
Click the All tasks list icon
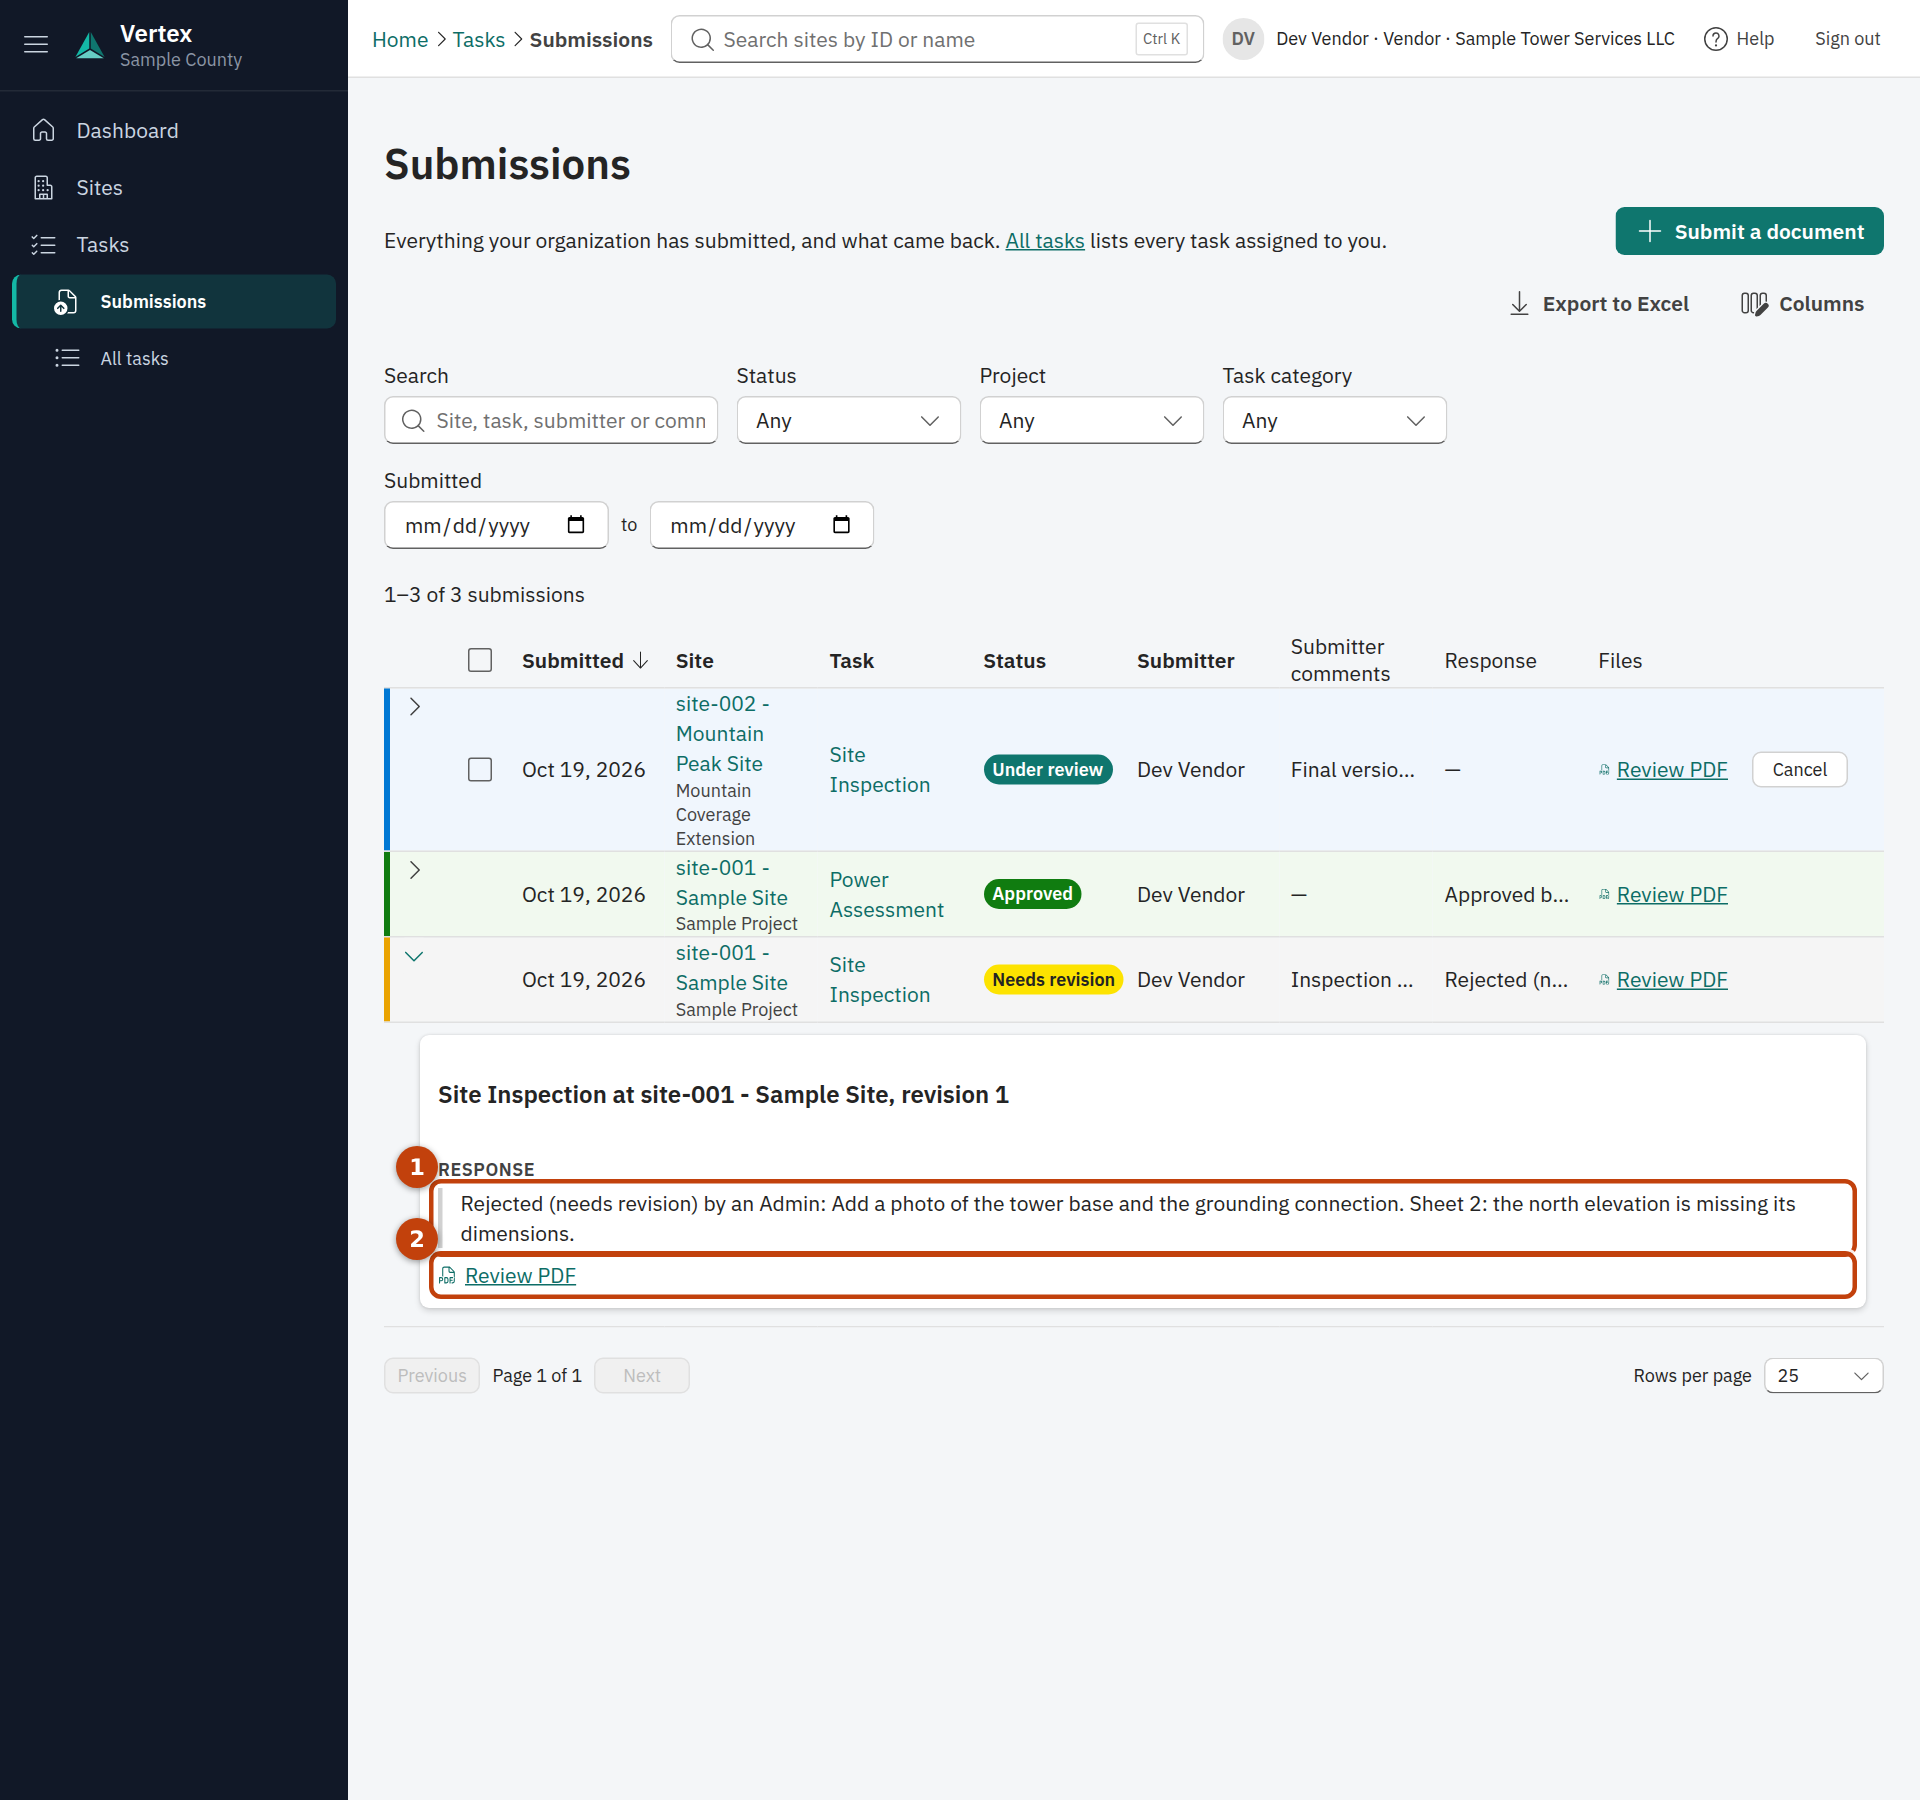click(67, 358)
